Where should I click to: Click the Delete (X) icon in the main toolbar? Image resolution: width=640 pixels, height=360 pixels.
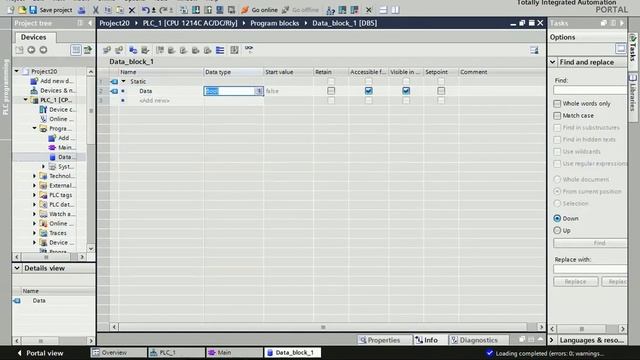tap(131, 10)
